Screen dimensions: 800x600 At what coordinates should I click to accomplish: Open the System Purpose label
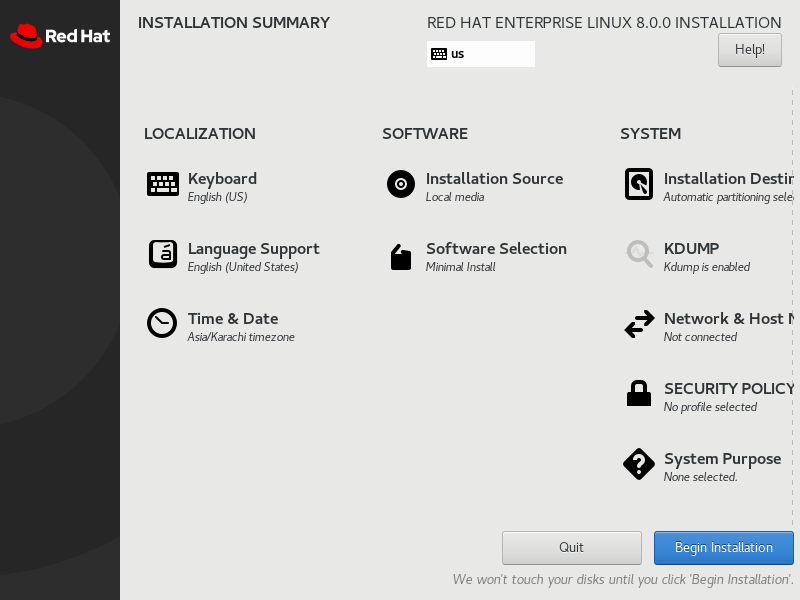click(722, 459)
